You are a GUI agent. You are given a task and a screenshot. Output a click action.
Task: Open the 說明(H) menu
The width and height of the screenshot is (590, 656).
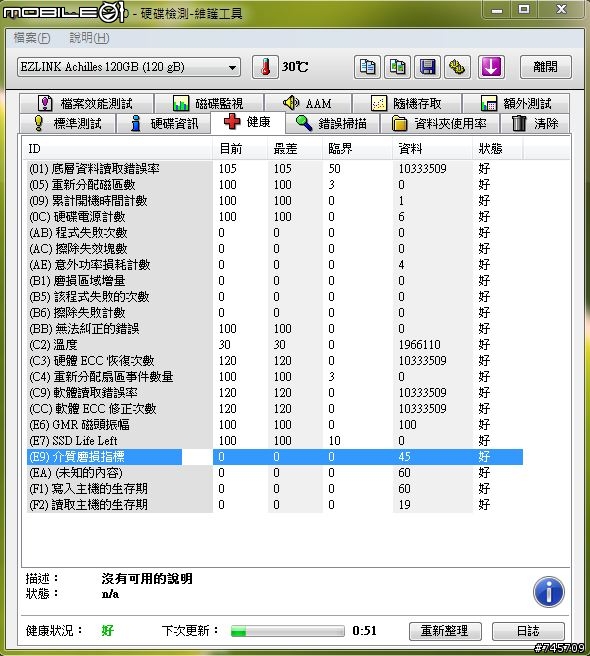pos(89,38)
